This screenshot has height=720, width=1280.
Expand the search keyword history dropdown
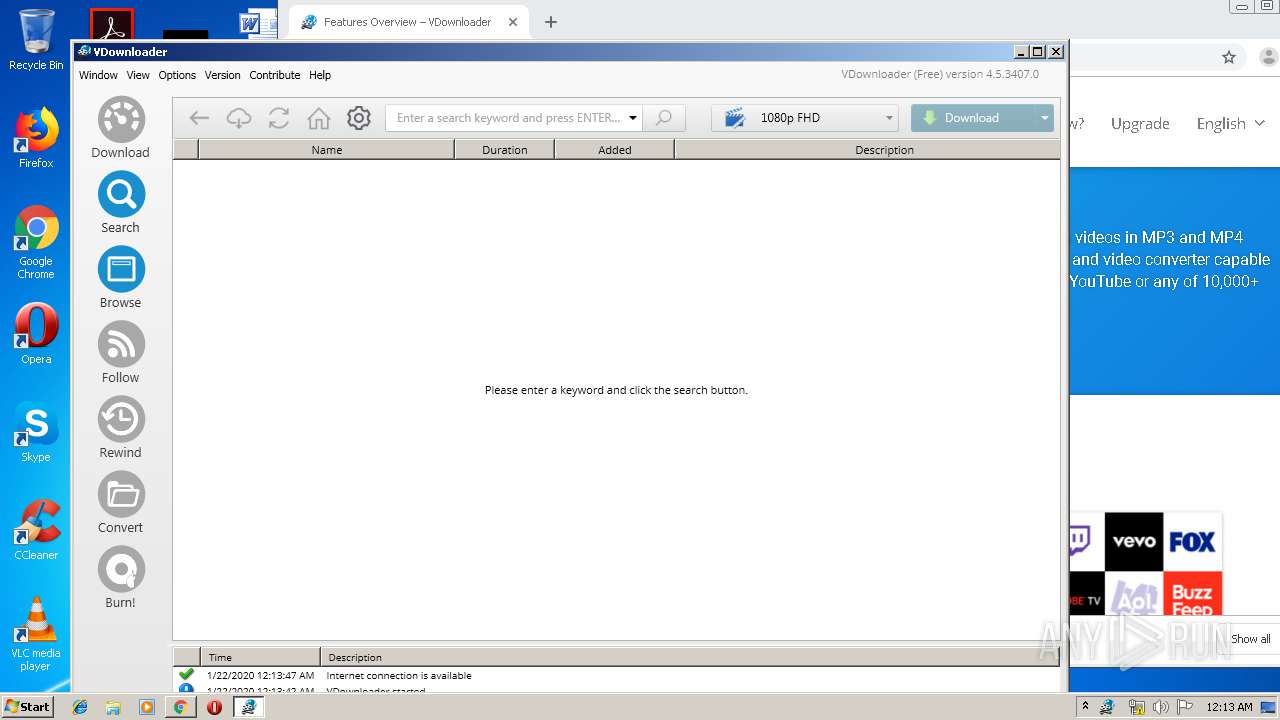coord(633,118)
